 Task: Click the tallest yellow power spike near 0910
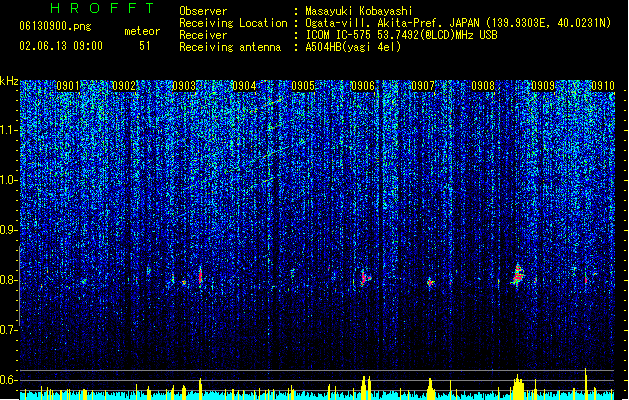click(x=586, y=384)
